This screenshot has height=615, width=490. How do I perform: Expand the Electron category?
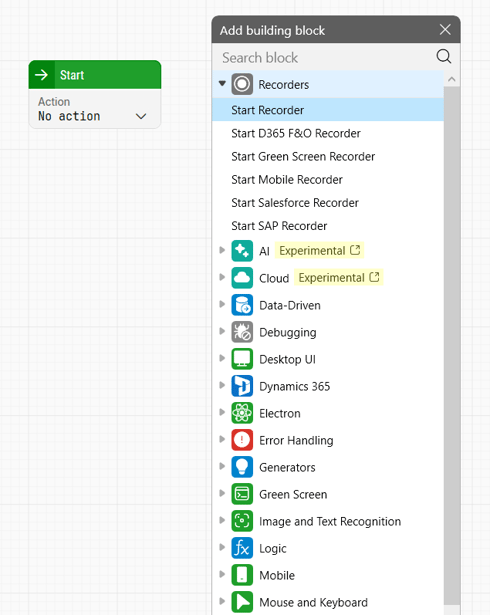pos(222,412)
